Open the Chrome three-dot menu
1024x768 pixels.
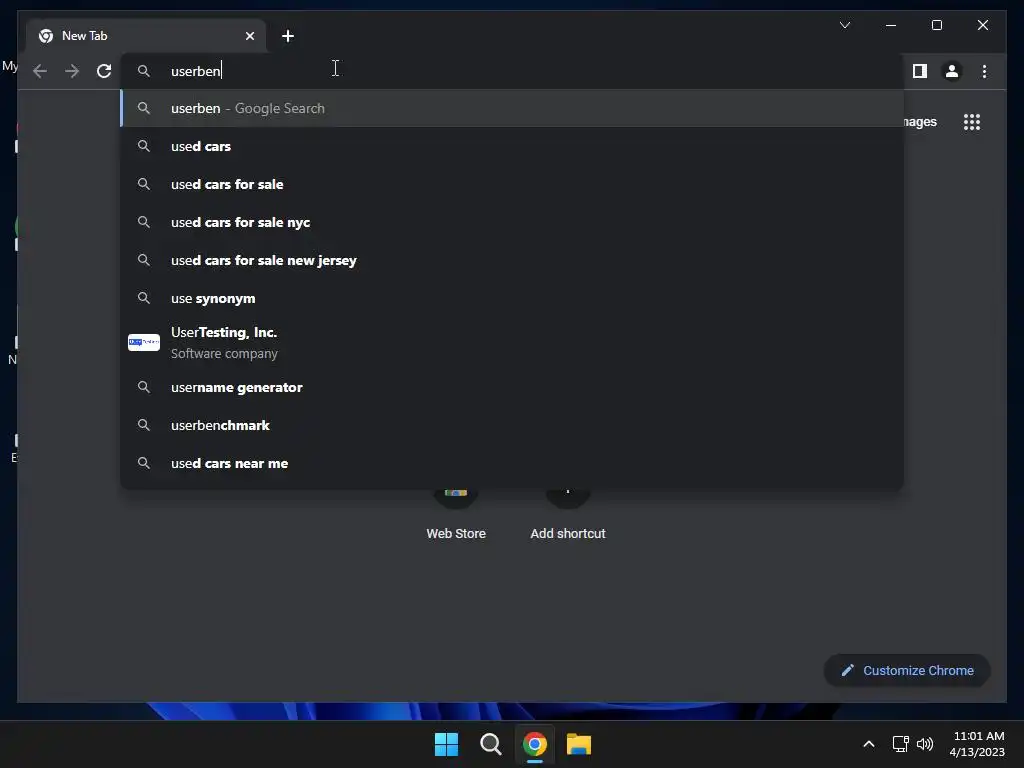984,71
